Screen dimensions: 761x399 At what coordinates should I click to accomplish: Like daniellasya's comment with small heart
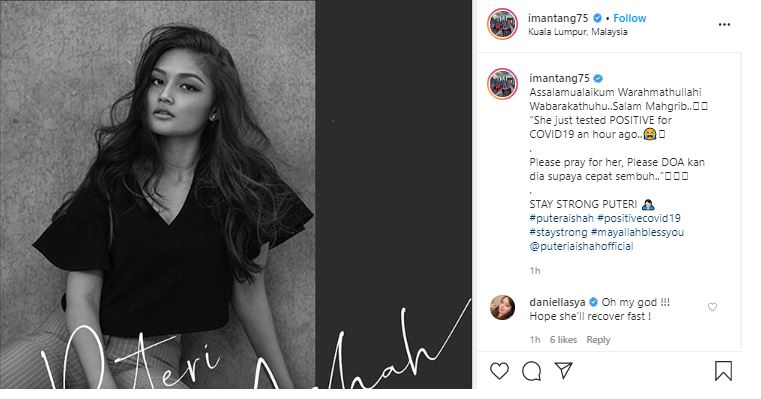(712, 307)
